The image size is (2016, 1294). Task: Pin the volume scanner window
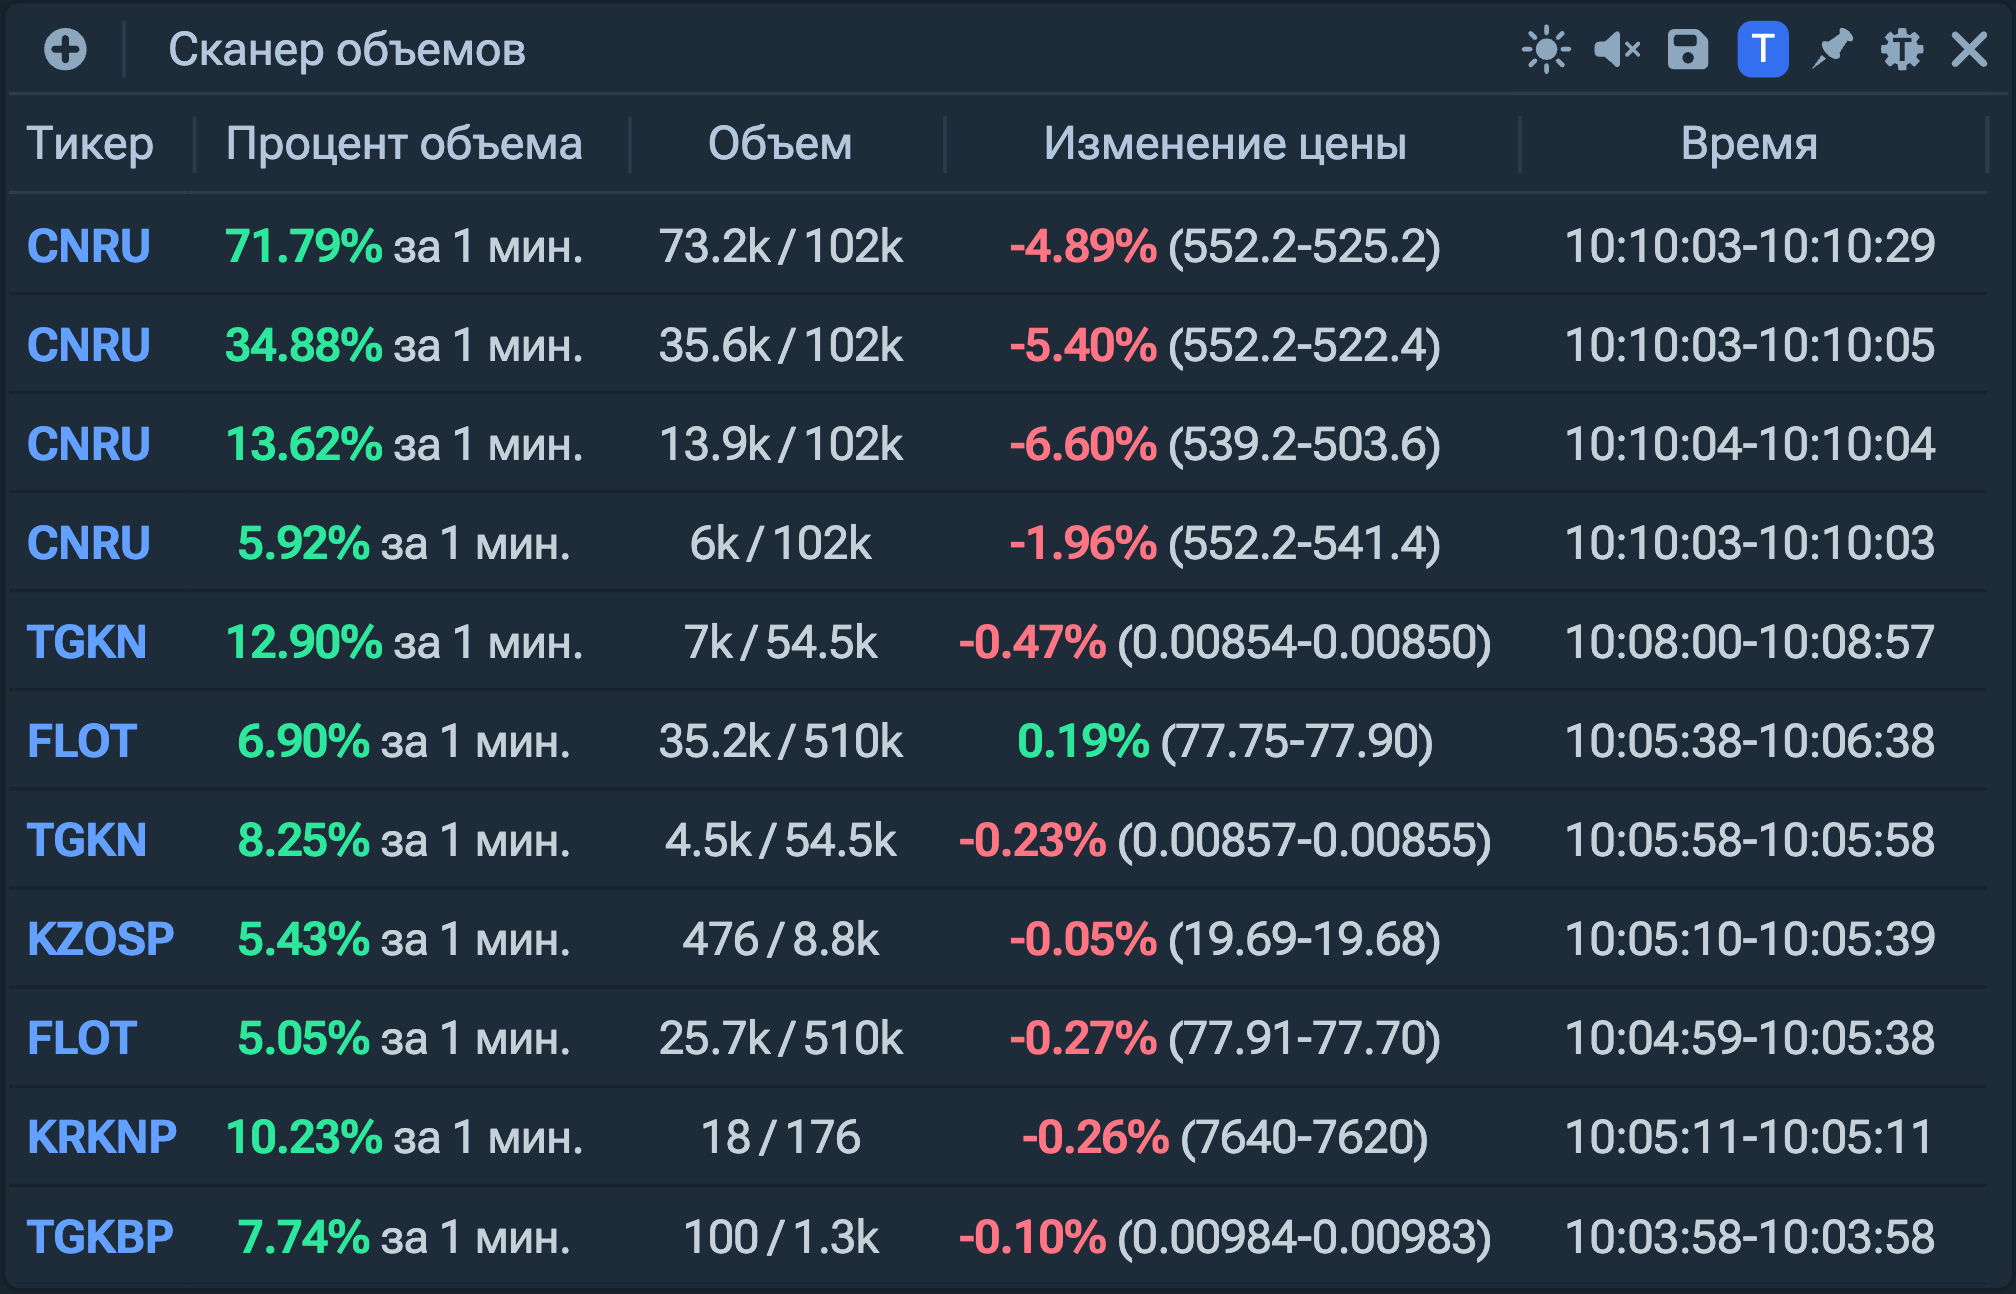pos(1832,49)
